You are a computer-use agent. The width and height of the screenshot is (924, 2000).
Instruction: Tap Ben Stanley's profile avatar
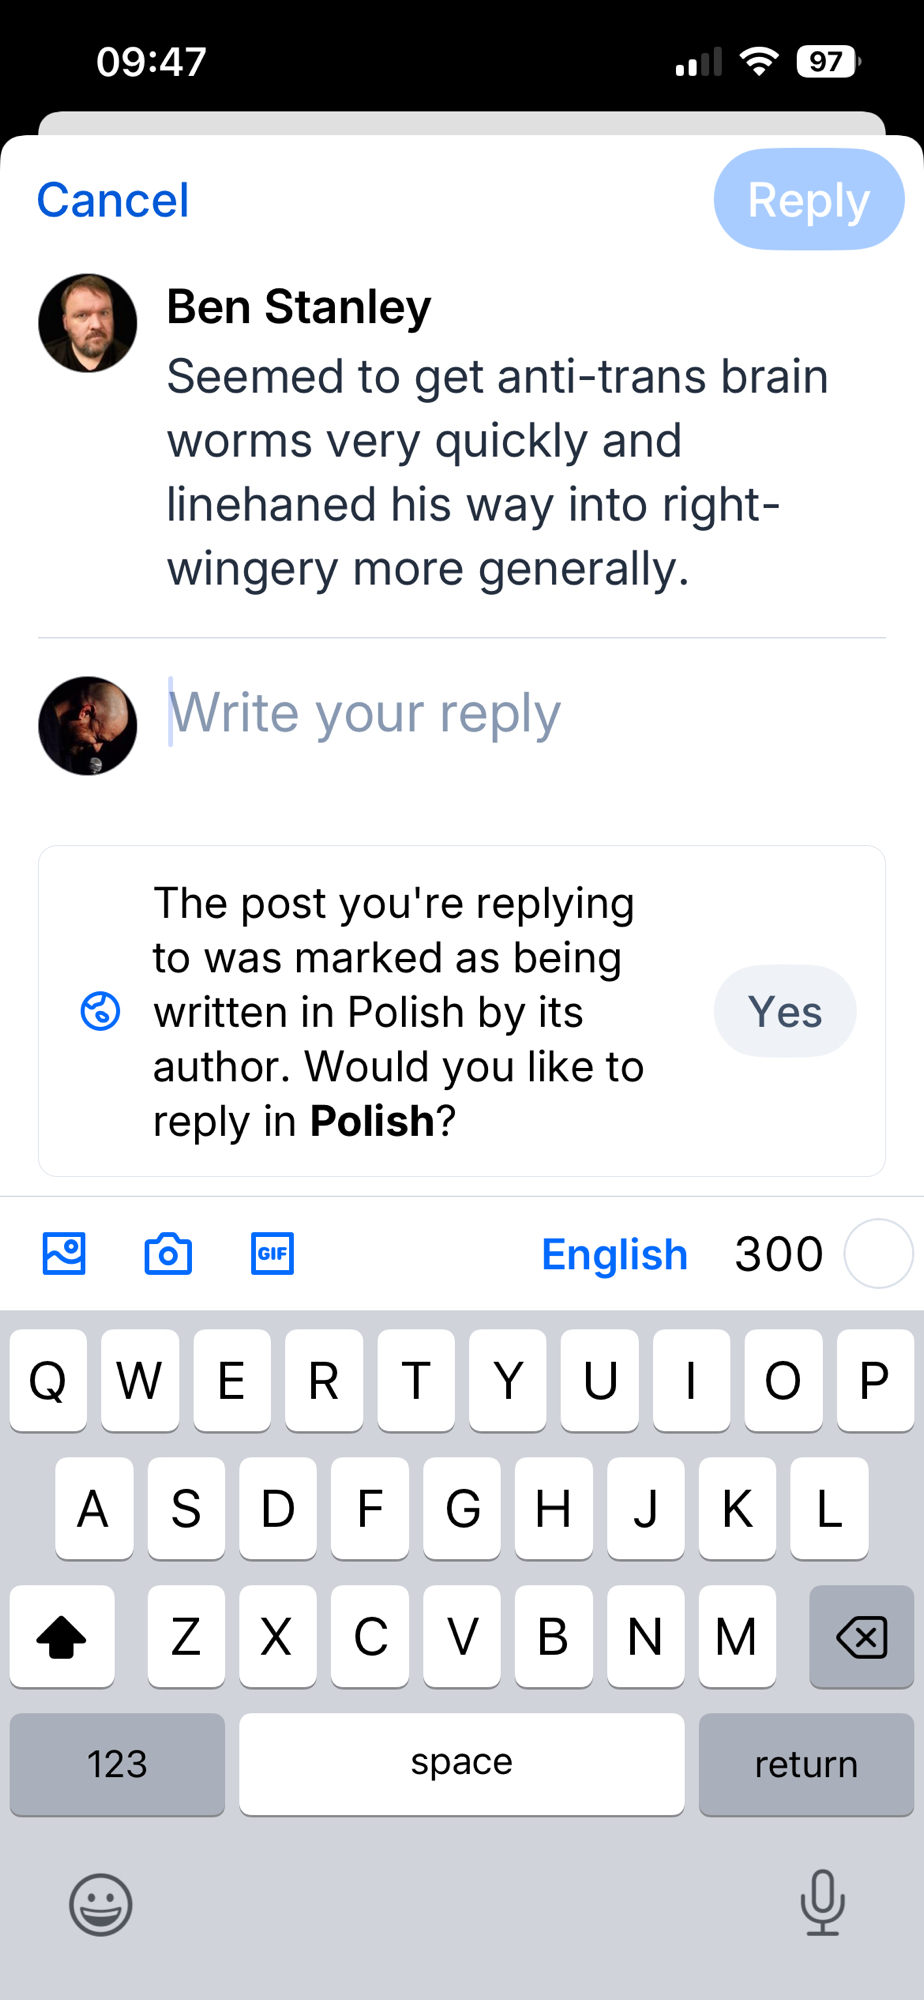tap(88, 323)
